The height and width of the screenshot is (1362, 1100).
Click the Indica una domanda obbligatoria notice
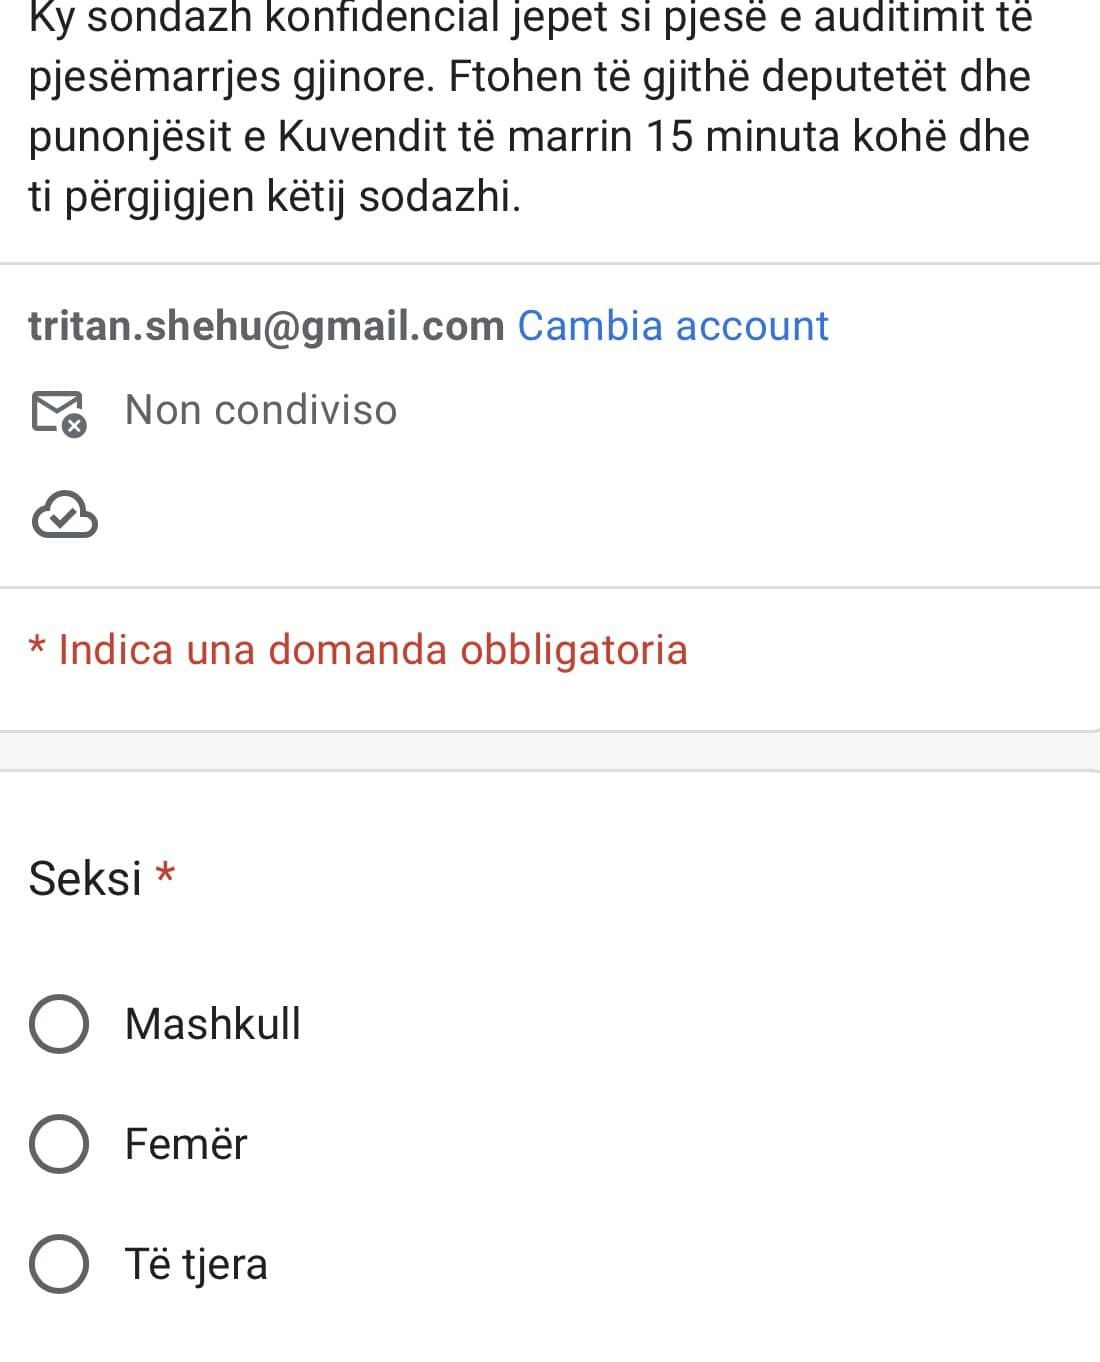click(x=372, y=650)
